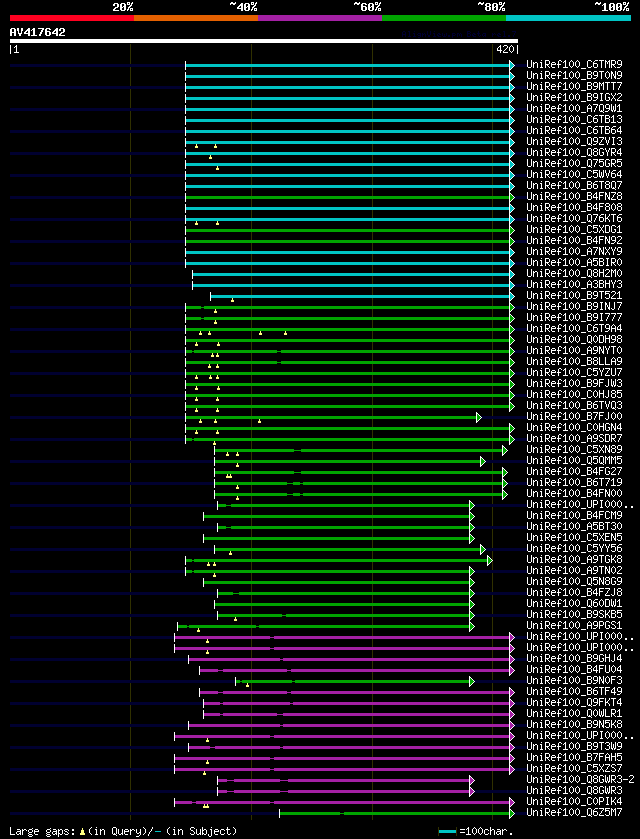Open hit UniRef100_B9T0N9
640x839 pixels.
pyautogui.click(x=574, y=75)
